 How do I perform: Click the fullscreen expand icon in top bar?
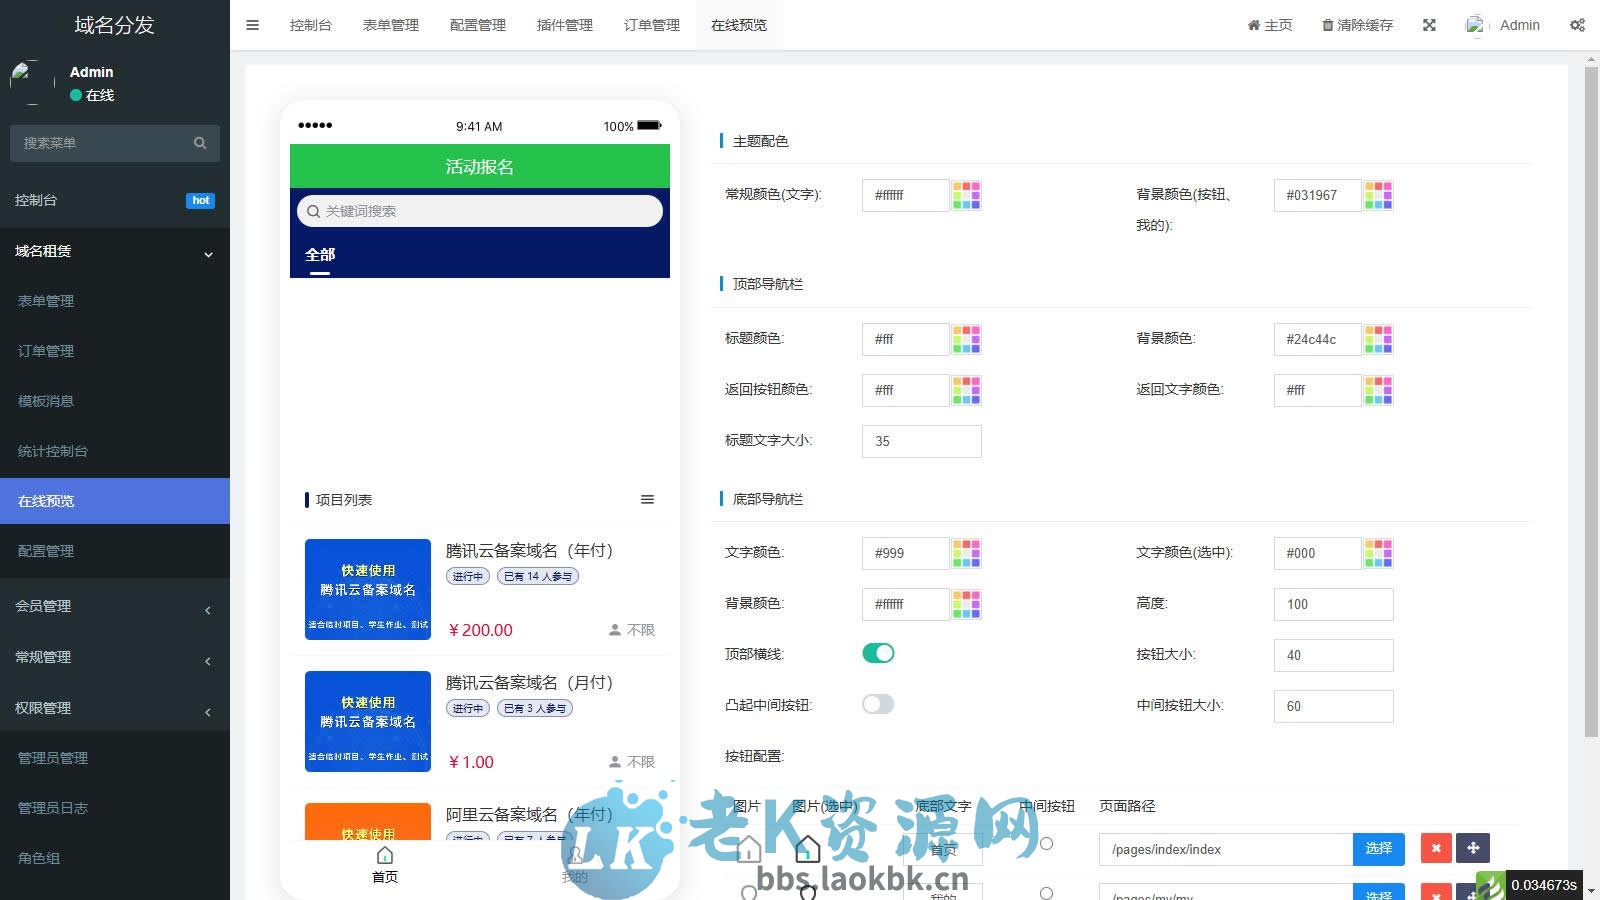pos(1428,24)
